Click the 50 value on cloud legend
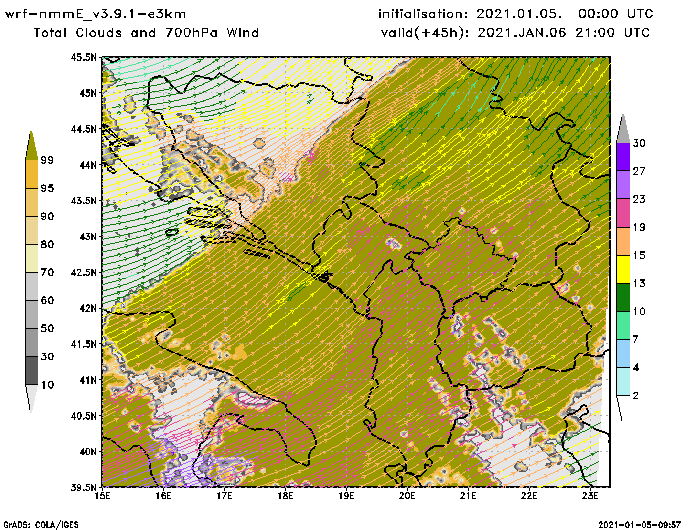The width and height of the screenshot is (700, 530). click(47, 329)
